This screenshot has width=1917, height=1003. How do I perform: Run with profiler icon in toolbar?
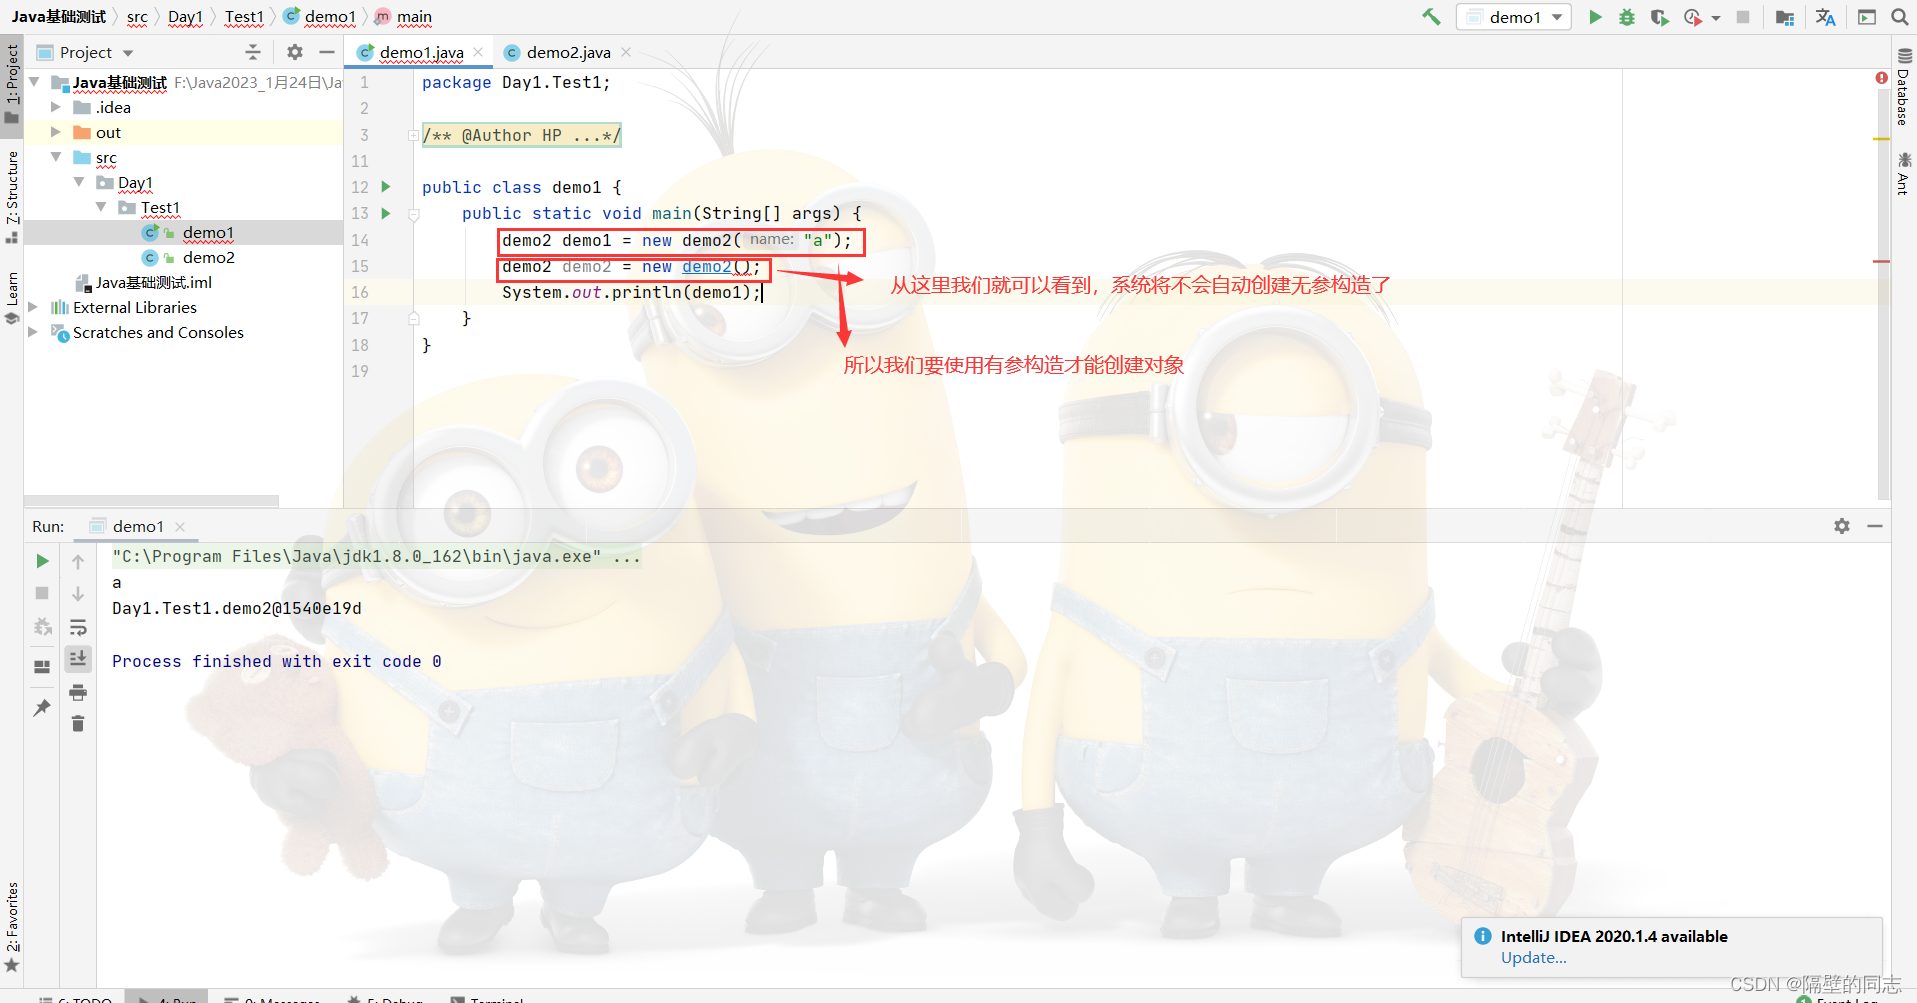(1692, 17)
